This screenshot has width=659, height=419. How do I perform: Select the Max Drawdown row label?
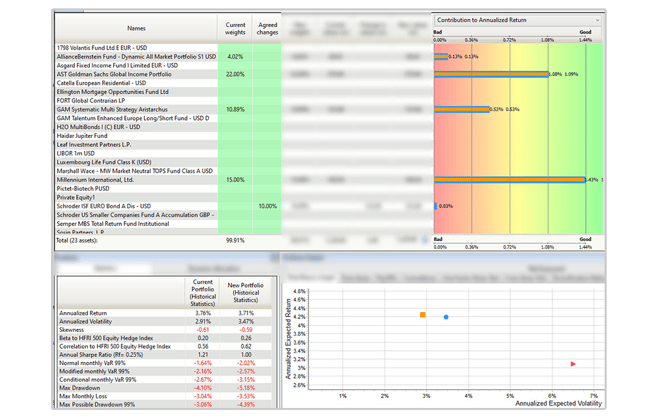[80, 388]
